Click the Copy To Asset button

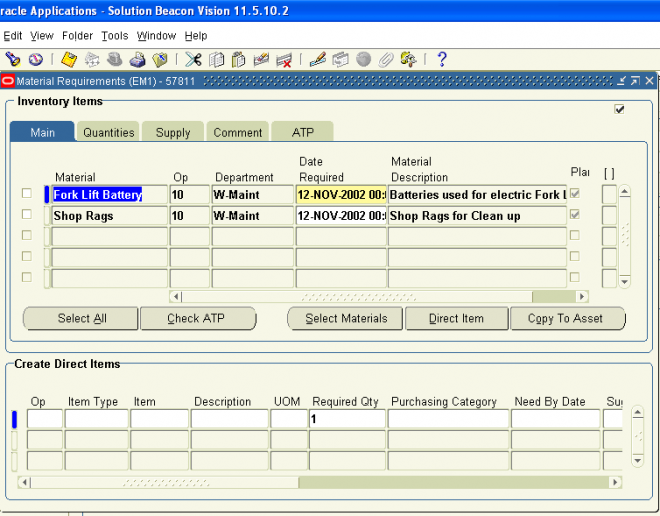coord(567,319)
